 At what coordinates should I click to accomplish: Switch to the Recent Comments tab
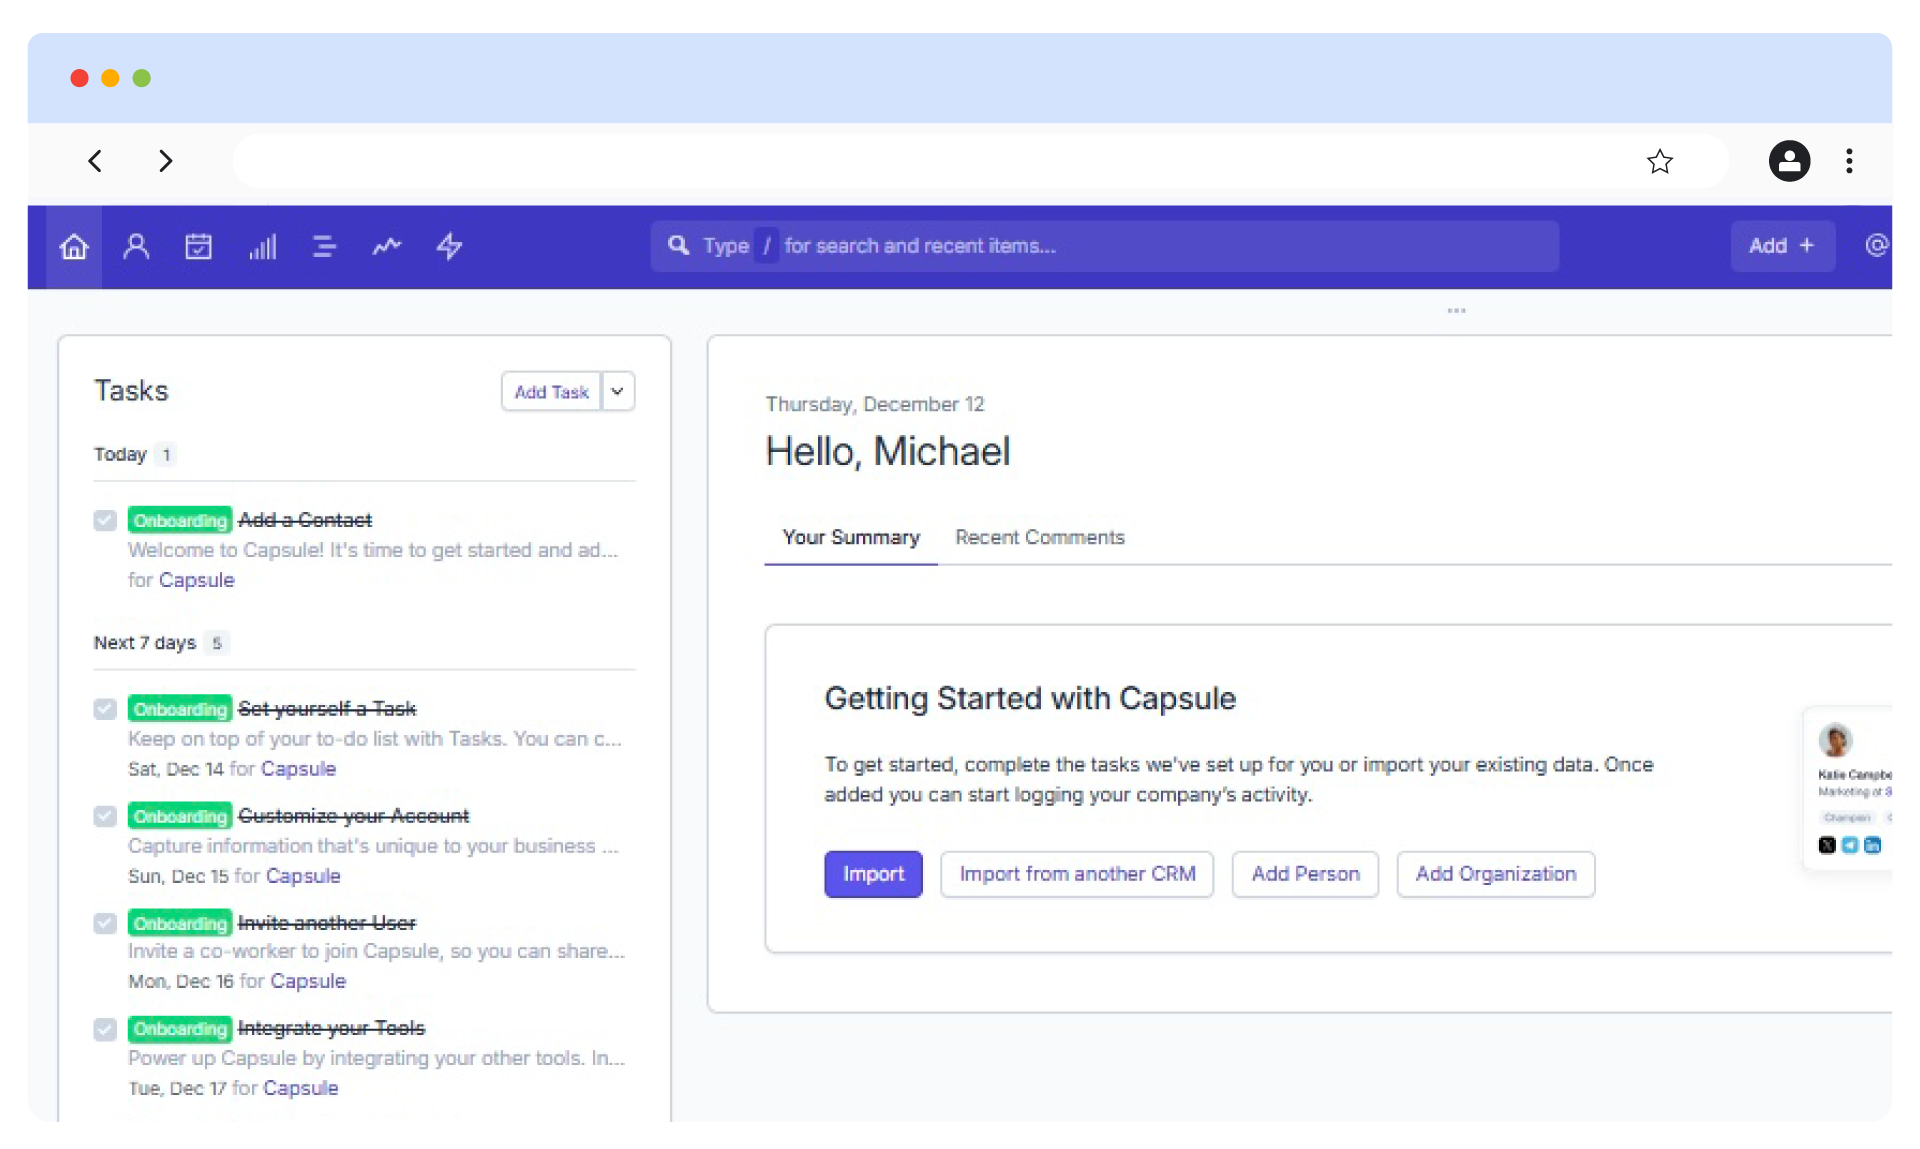pyautogui.click(x=1039, y=537)
